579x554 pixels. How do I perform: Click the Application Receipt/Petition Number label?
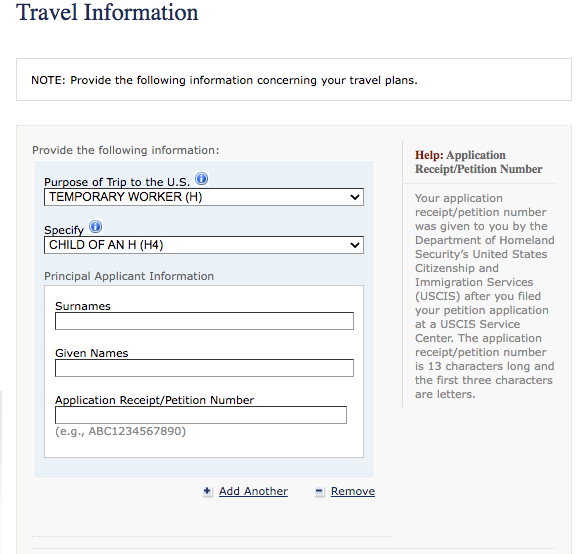tap(154, 400)
